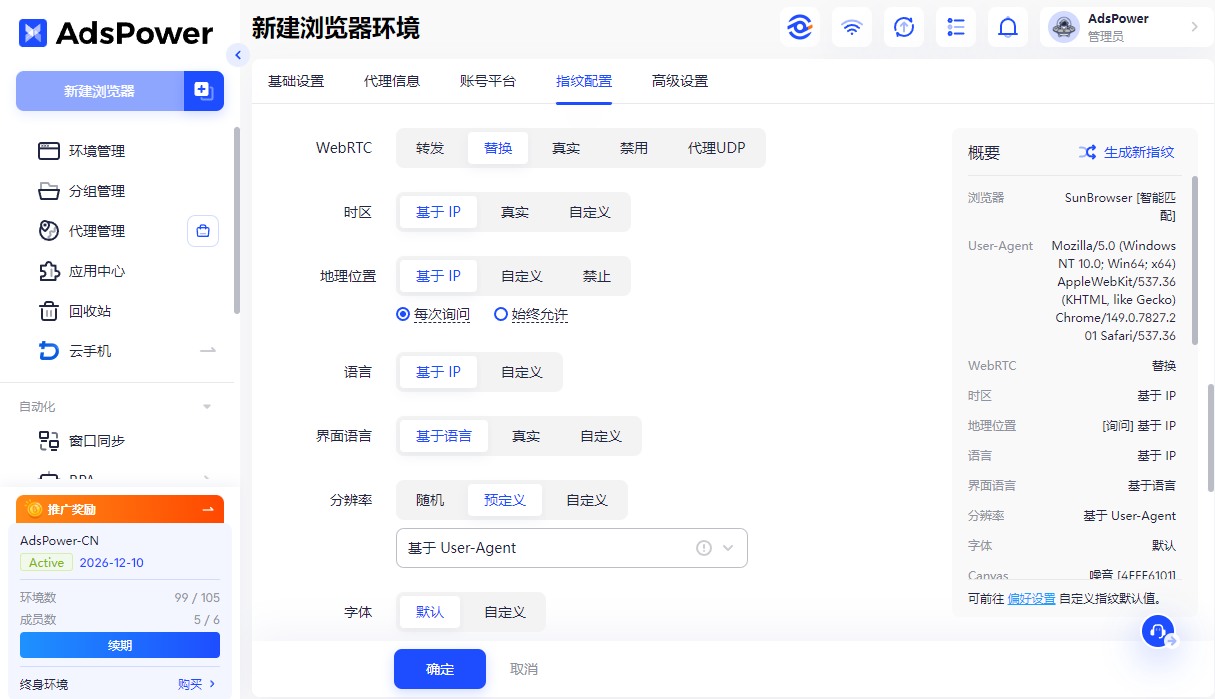Open customer support headset button

coord(1158,631)
